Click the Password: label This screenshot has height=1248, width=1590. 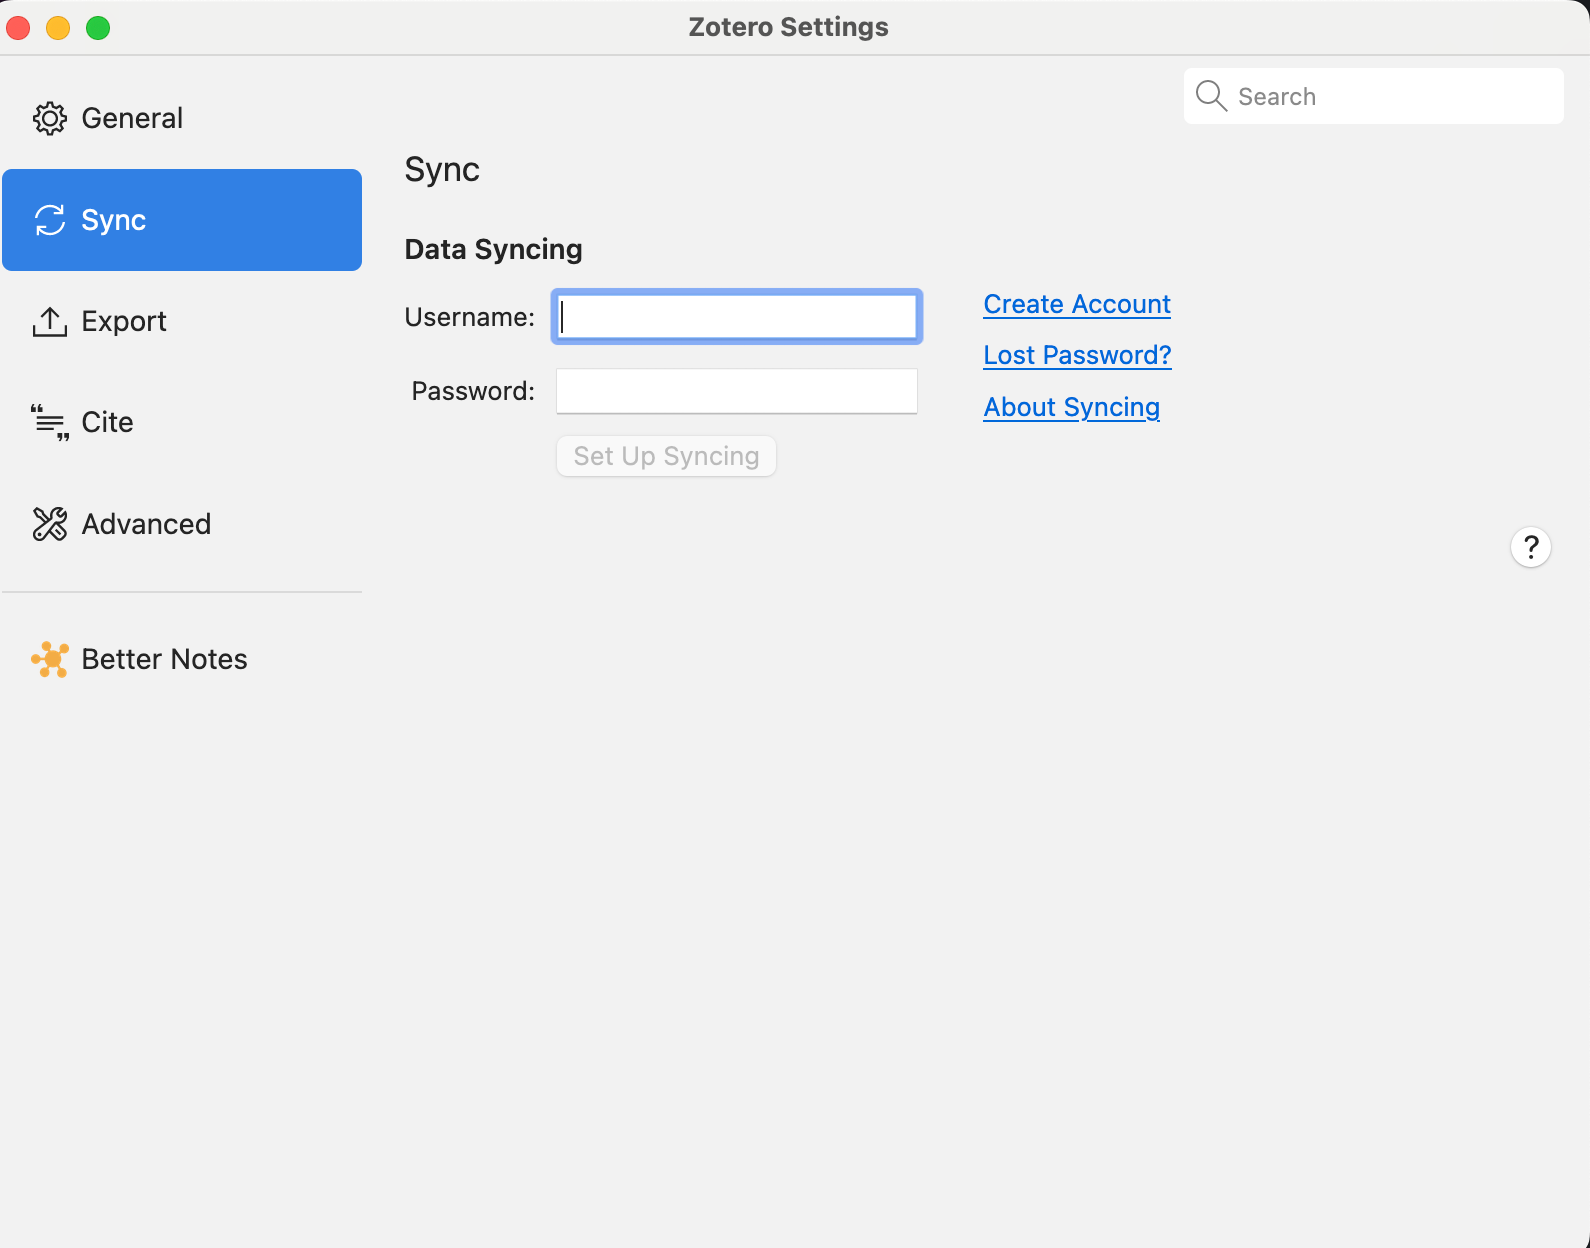pos(473,391)
